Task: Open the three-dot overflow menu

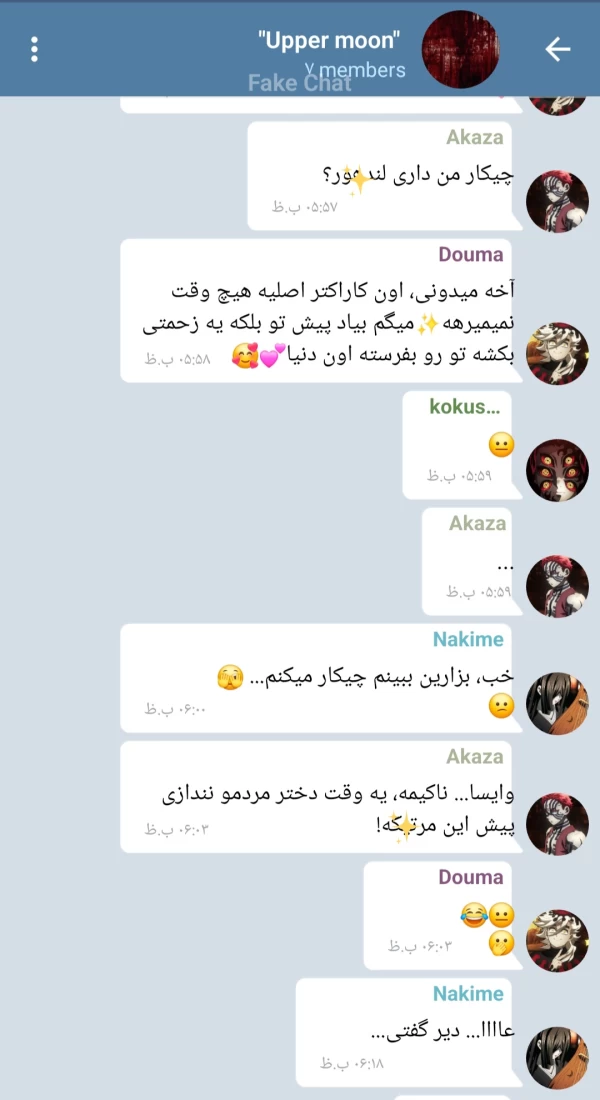Action: pos(34,49)
